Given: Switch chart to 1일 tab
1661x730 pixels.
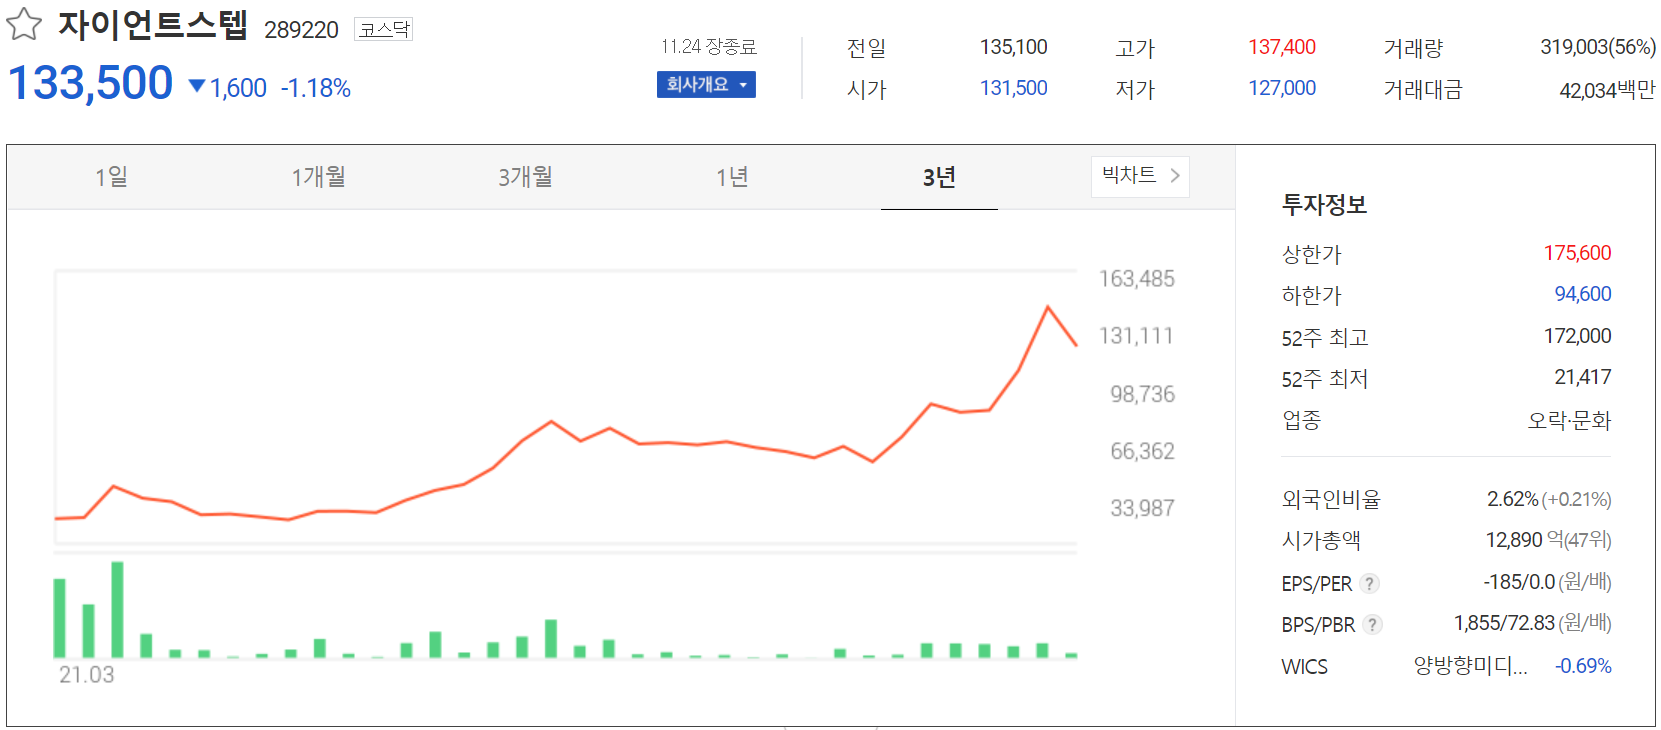Looking at the screenshot, I should 111,177.
